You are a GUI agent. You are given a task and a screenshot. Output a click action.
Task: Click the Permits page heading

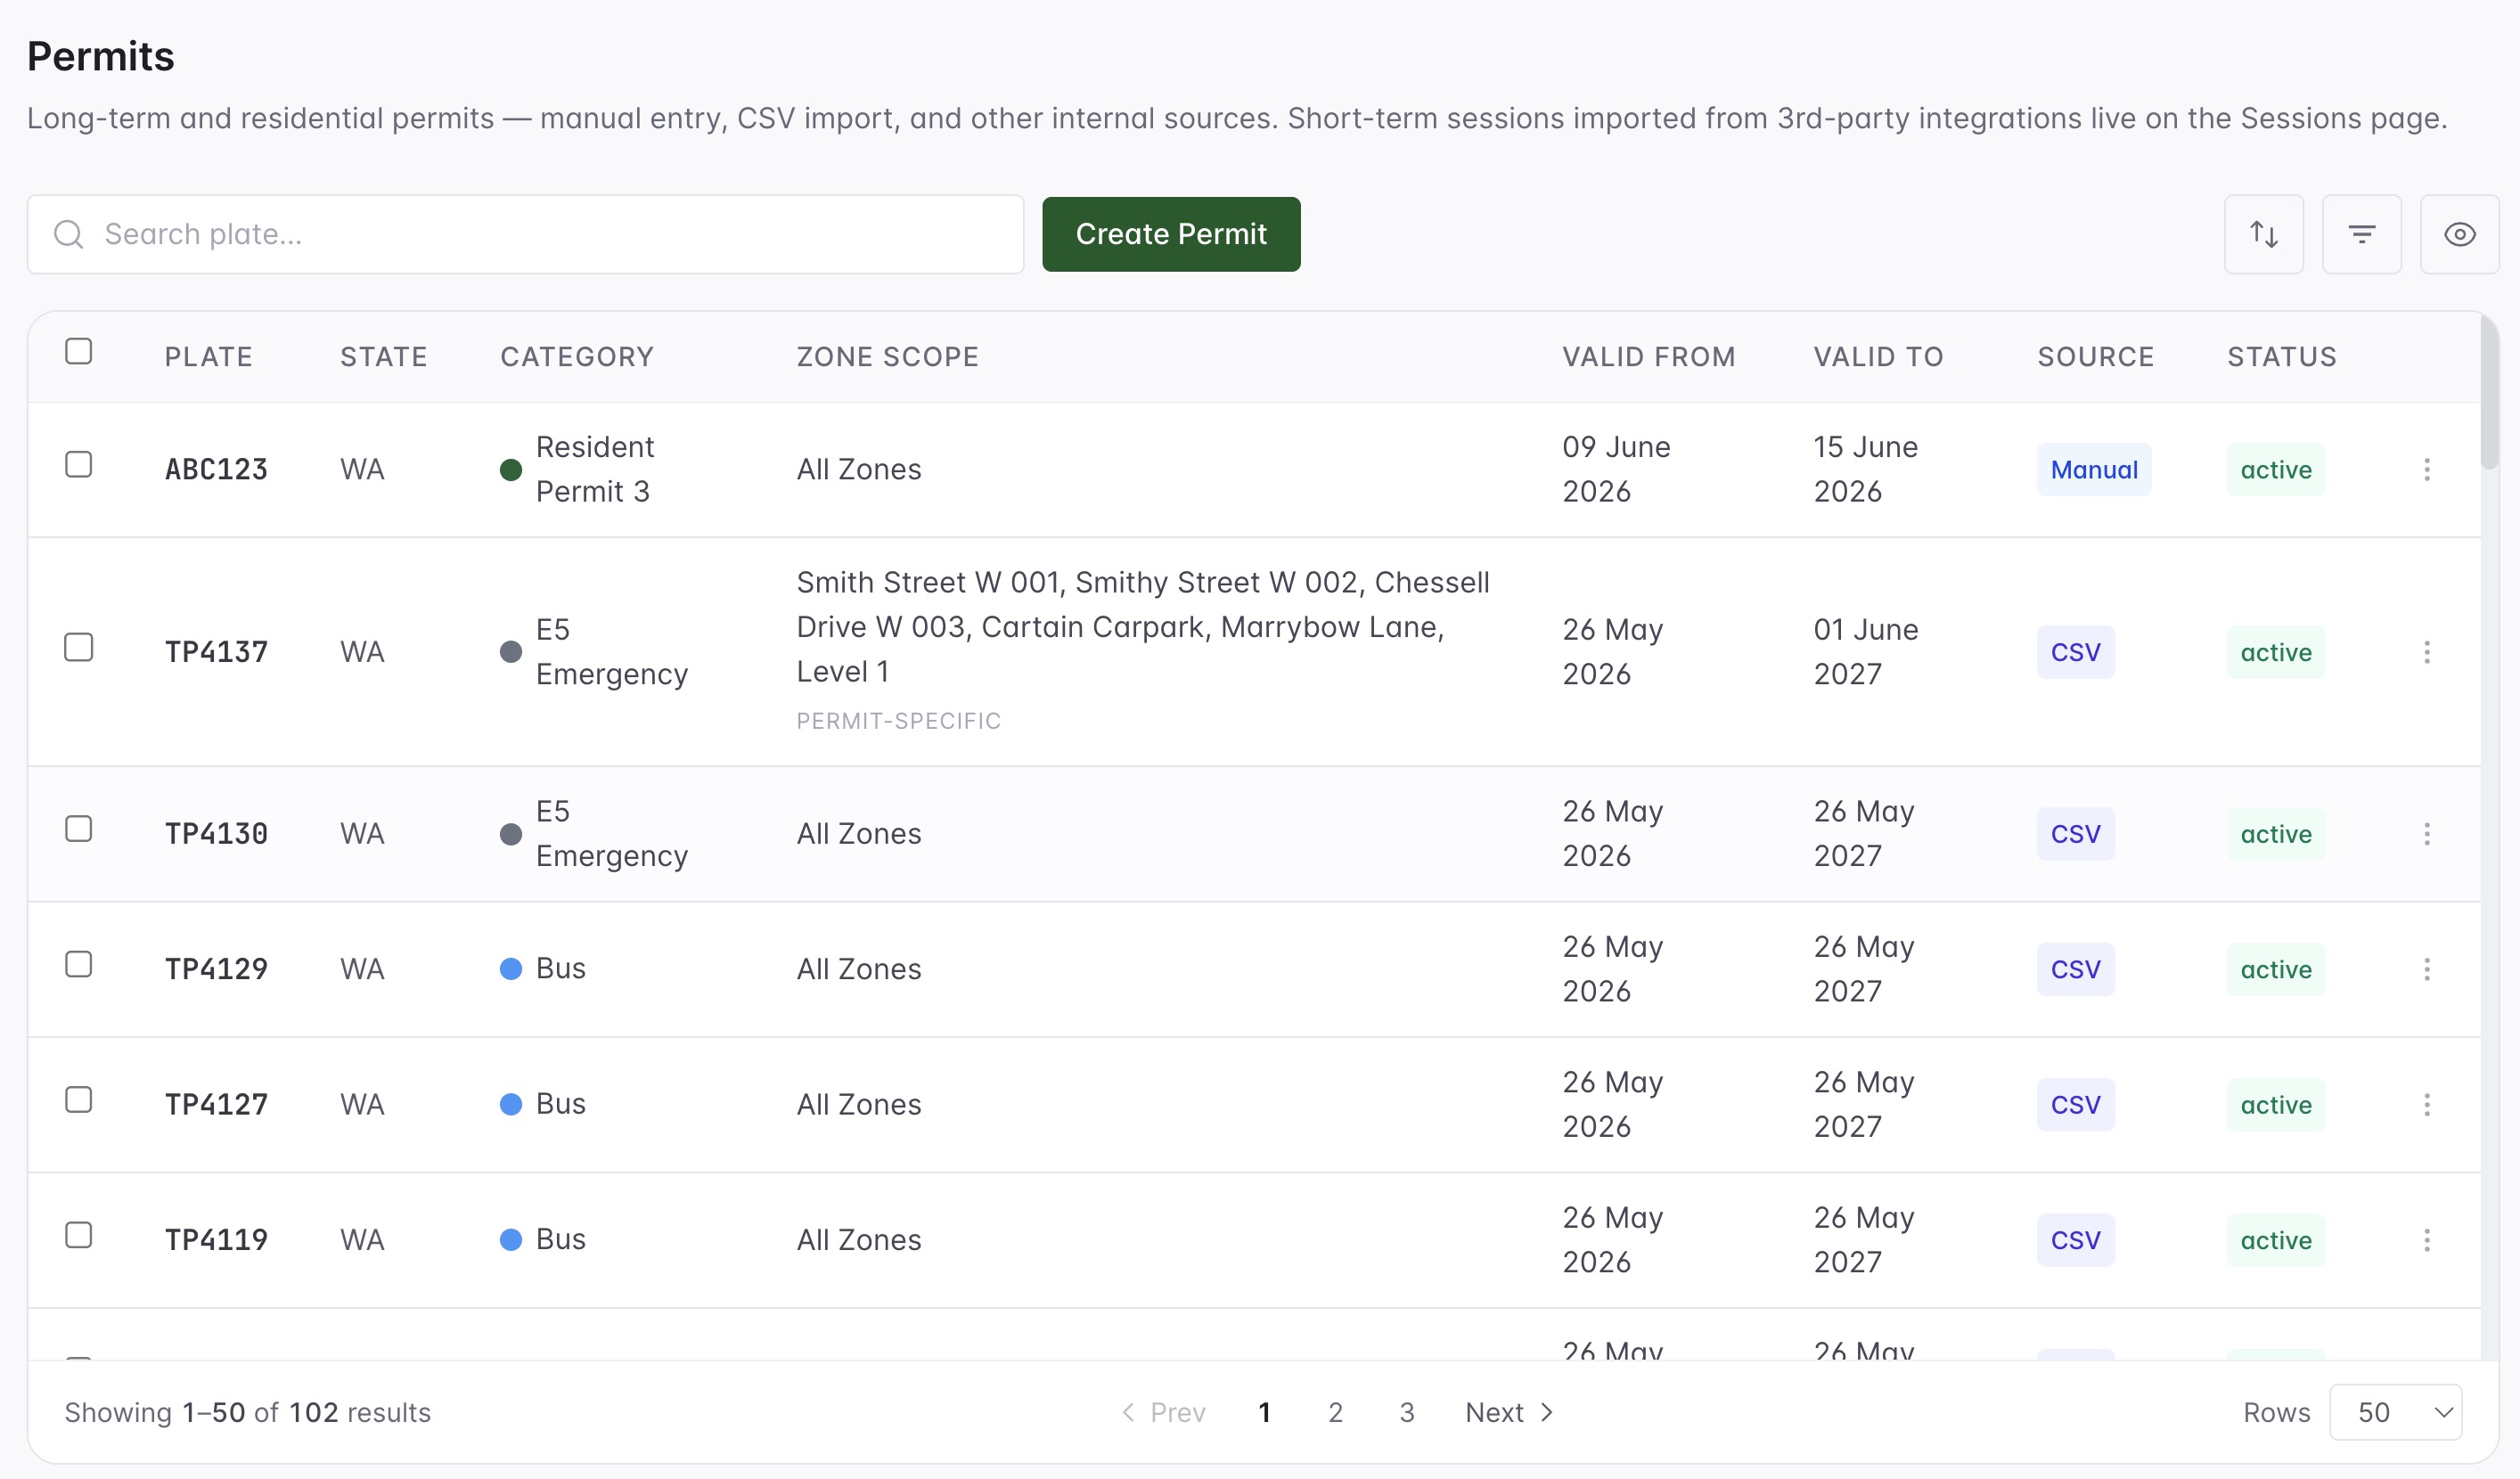(x=101, y=56)
